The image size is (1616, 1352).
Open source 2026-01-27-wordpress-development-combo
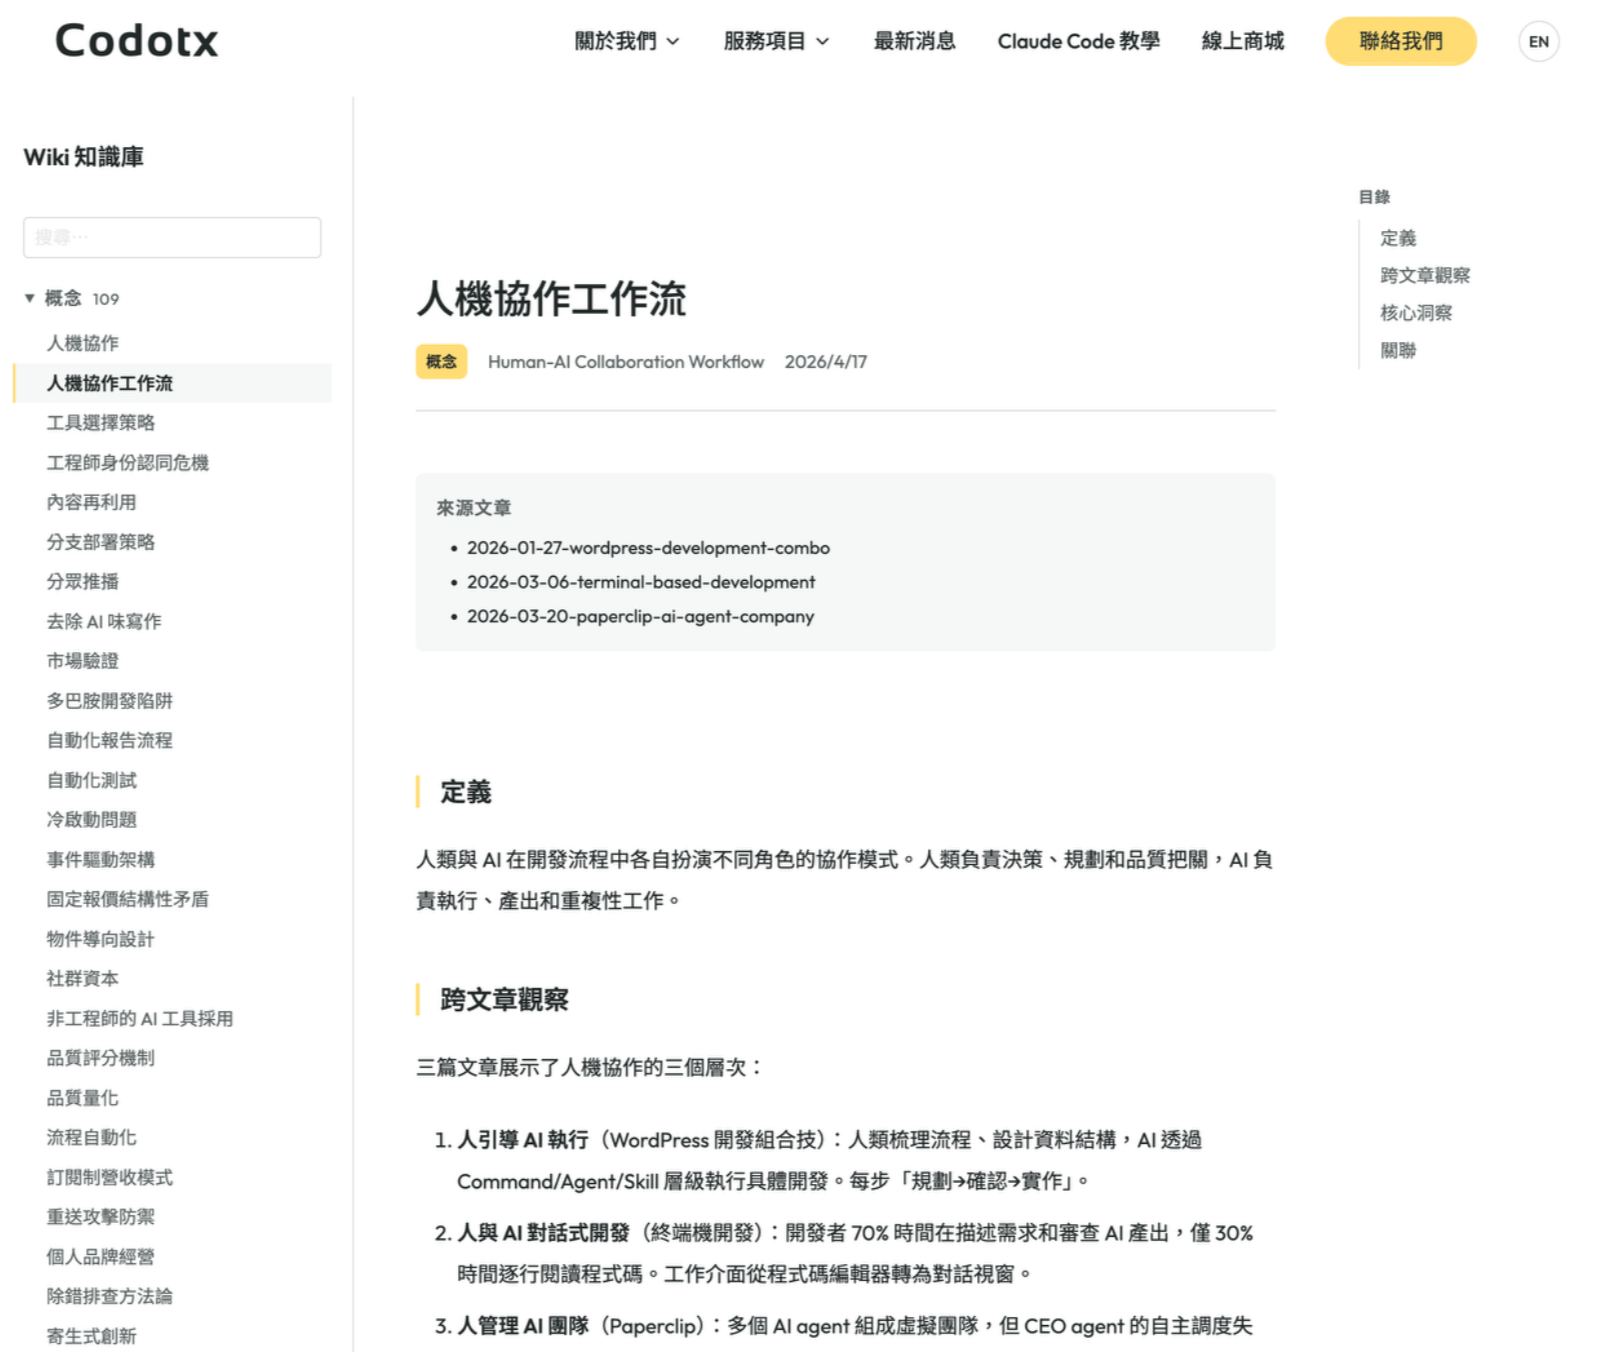(x=648, y=548)
